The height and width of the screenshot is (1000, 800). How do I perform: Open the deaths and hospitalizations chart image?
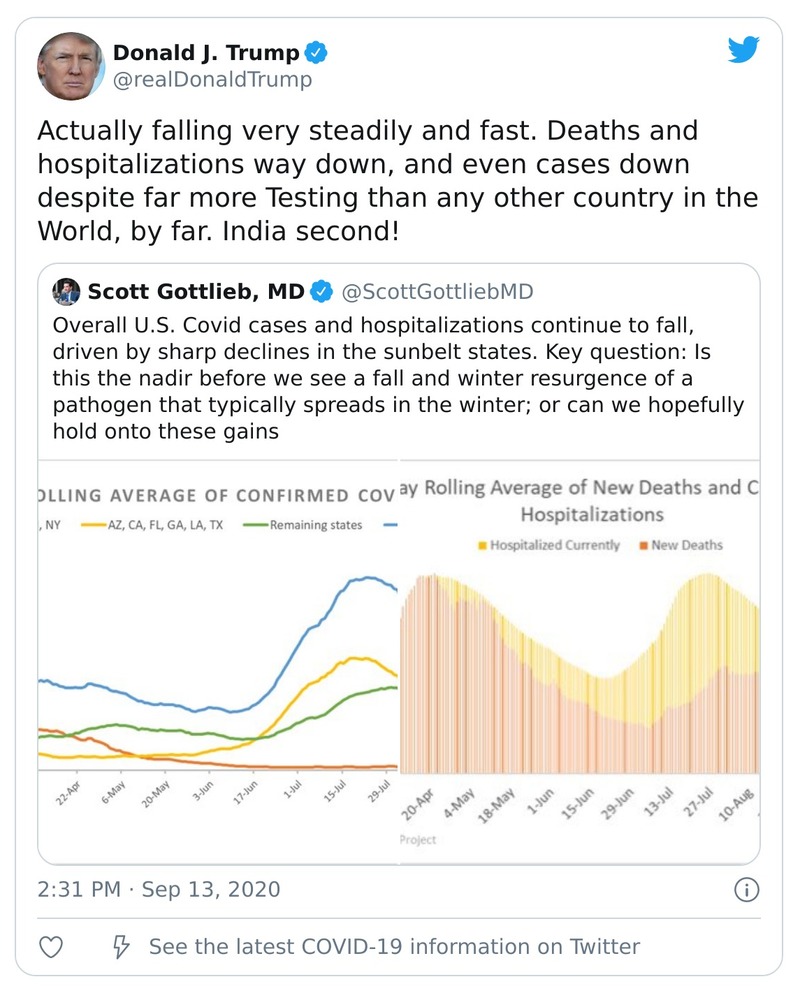point(579,660)
